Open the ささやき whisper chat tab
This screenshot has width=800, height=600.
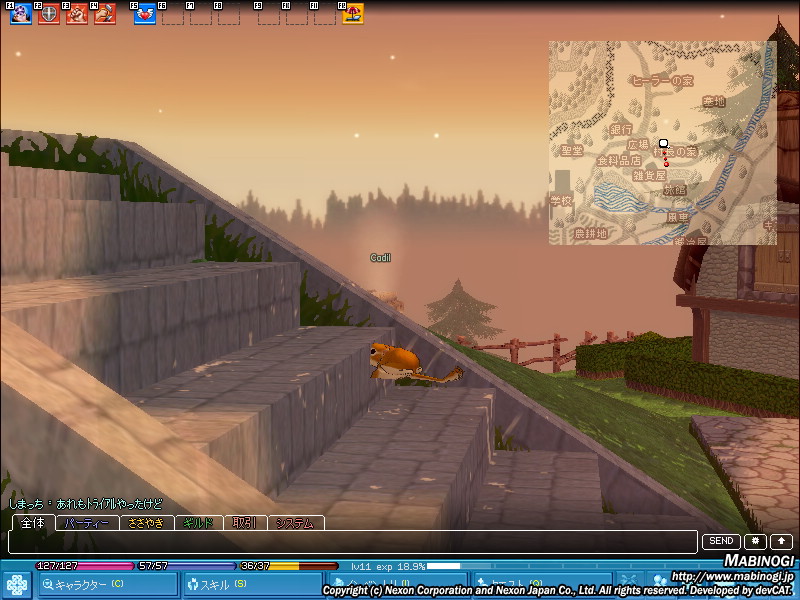pos(146,522)
